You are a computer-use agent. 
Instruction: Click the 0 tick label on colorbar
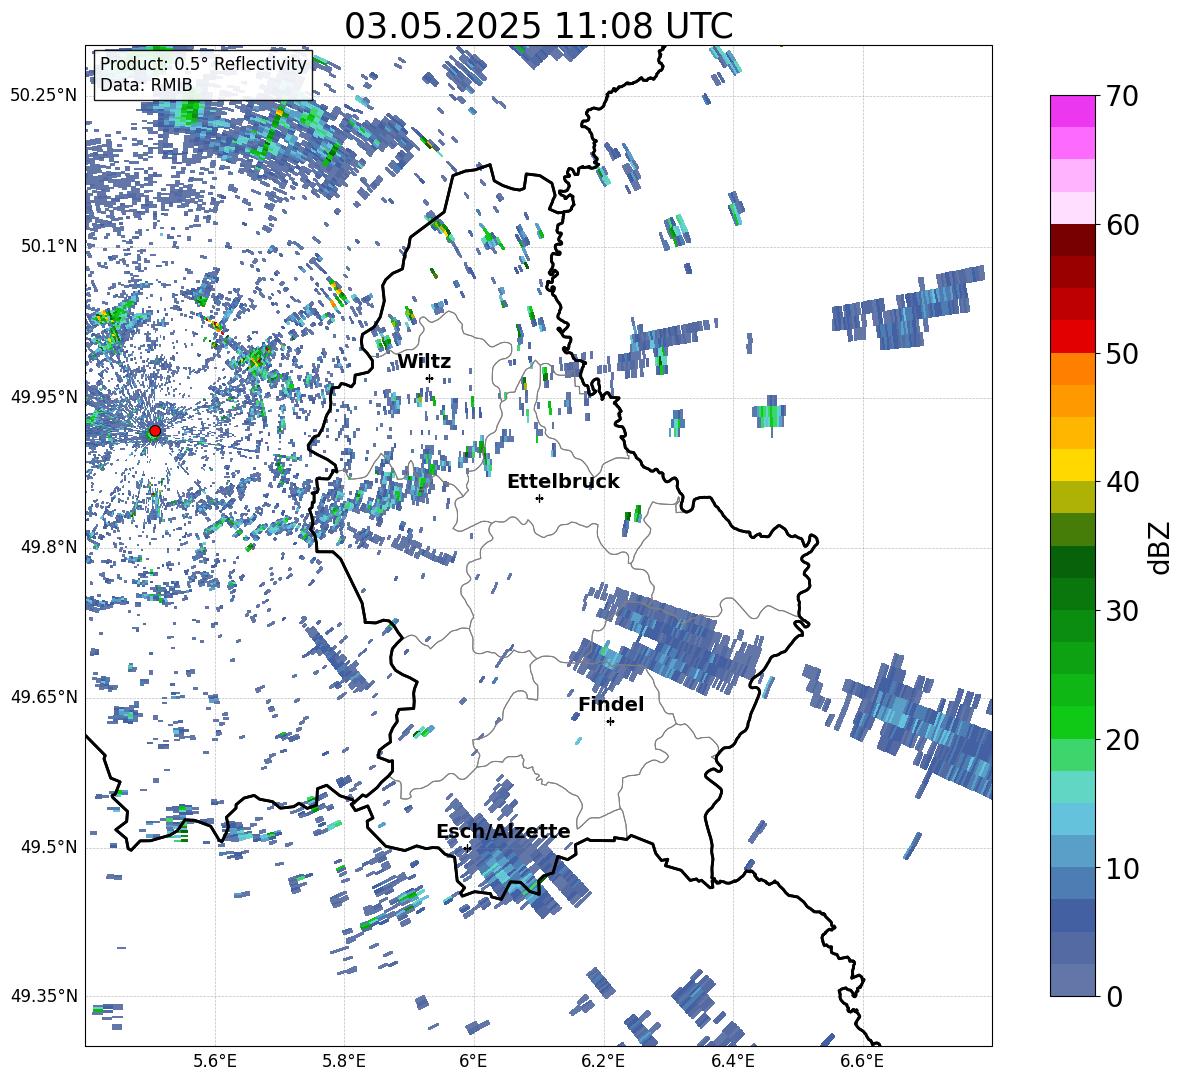click(1114, 996)
